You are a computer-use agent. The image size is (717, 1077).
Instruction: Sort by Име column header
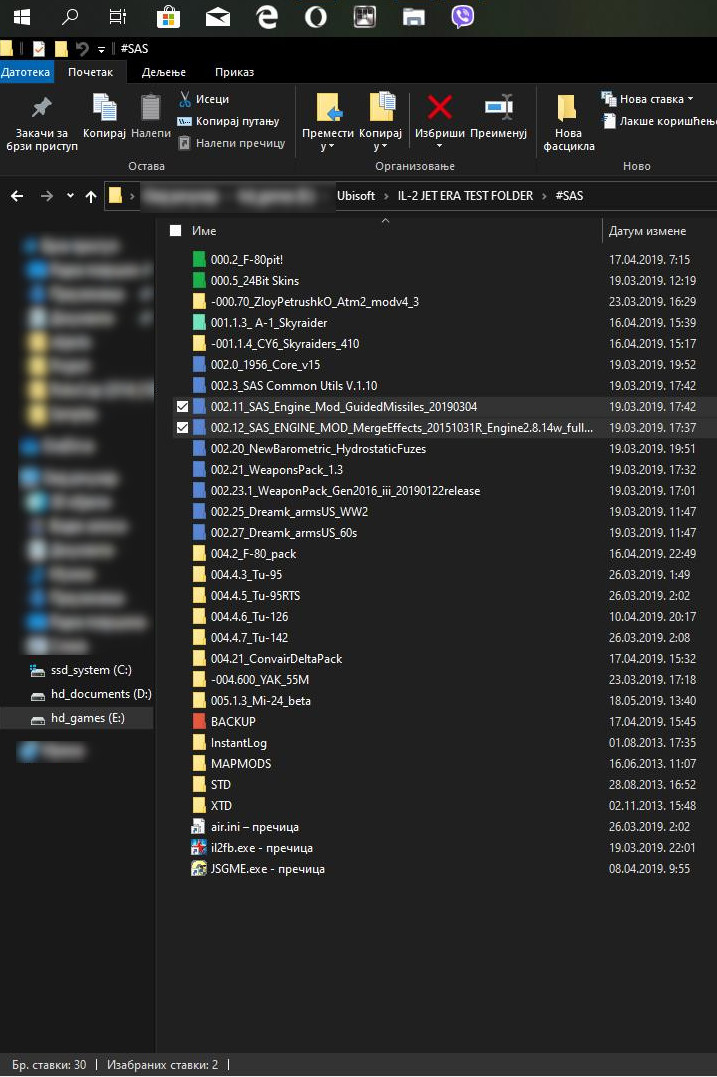204,231
